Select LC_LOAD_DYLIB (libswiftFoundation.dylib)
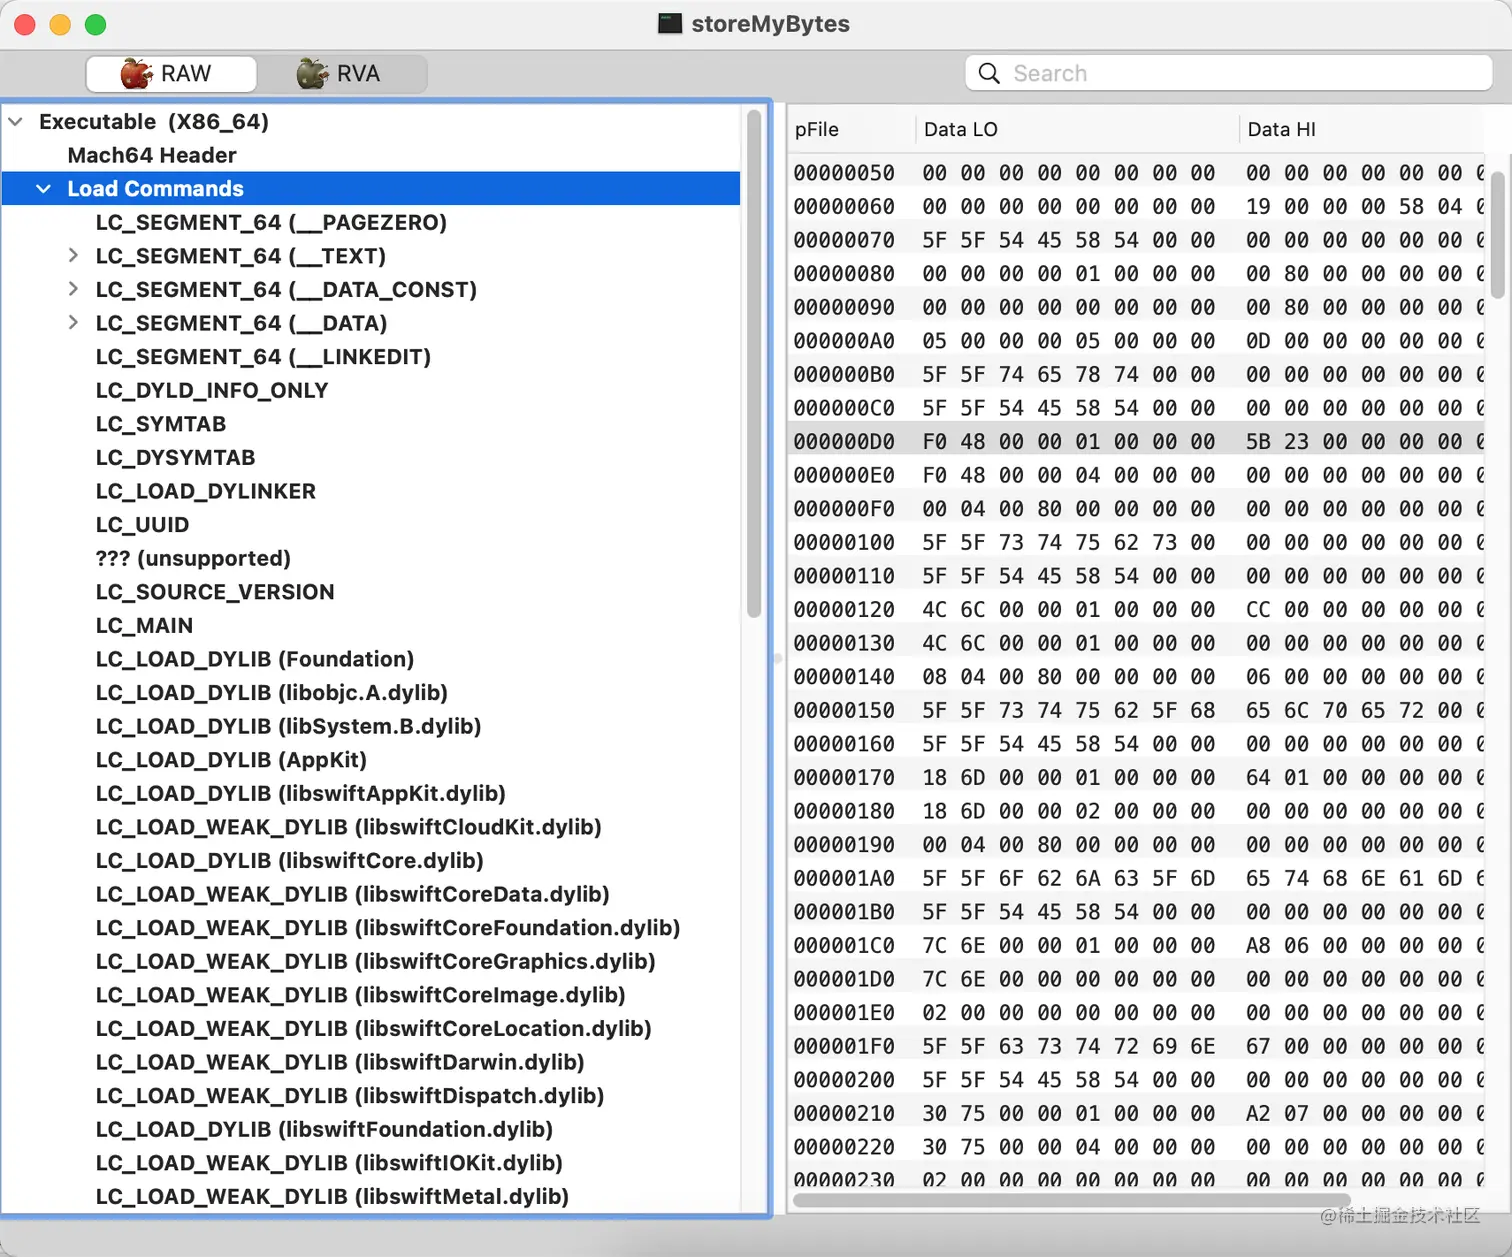 [x=325, y=1129]
